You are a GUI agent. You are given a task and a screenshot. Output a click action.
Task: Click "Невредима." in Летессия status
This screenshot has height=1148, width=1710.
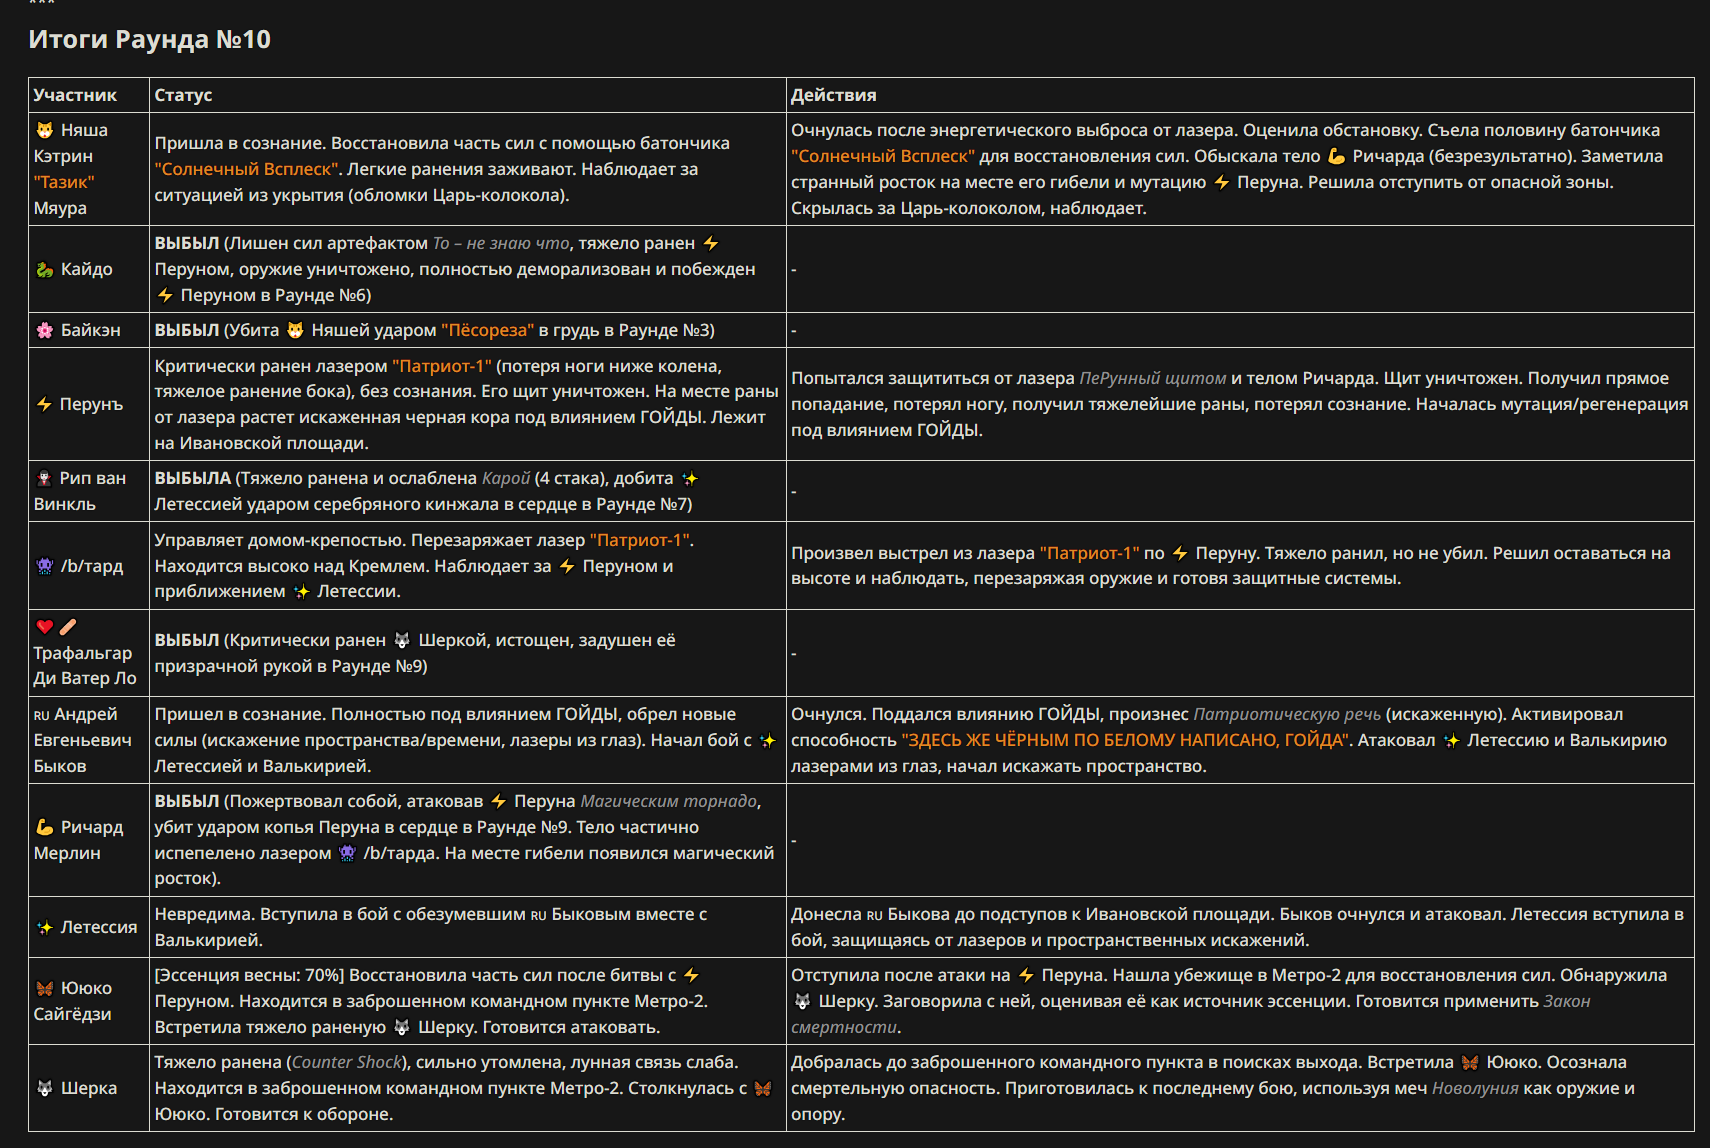click(205, 914)
